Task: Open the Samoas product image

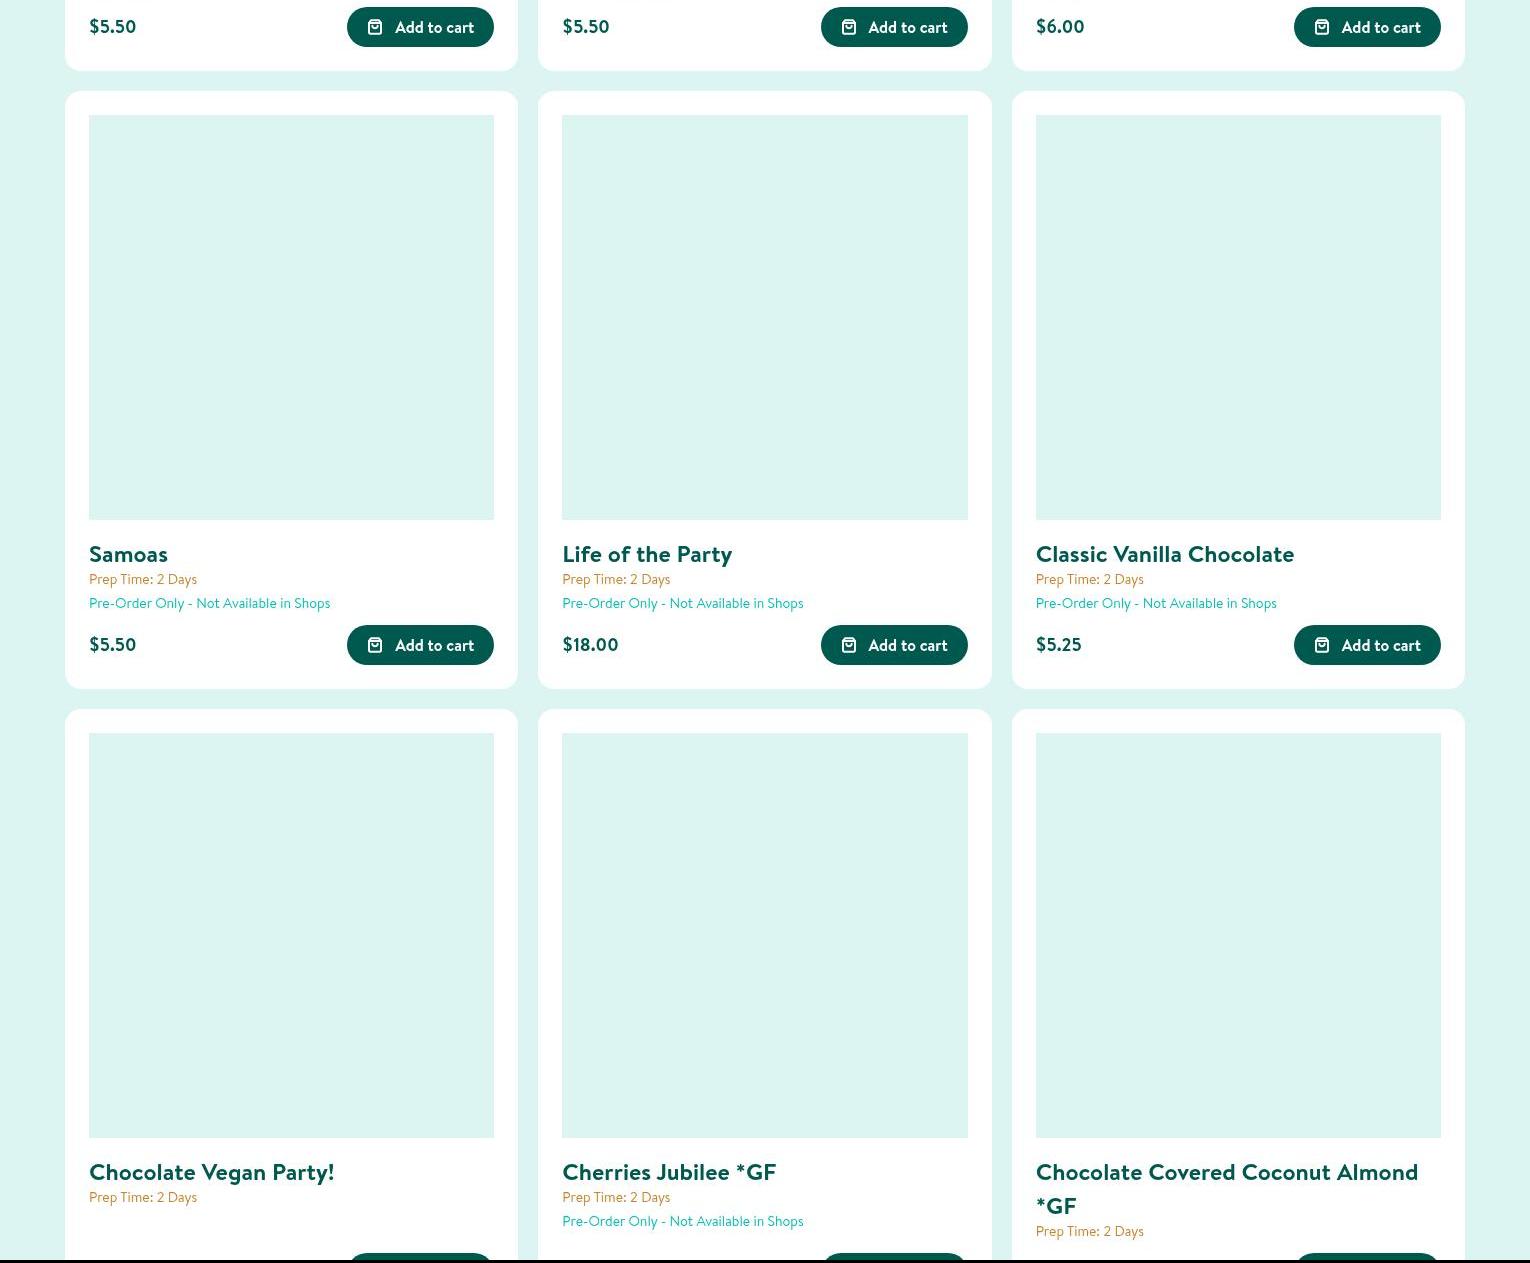Action: 291,317
